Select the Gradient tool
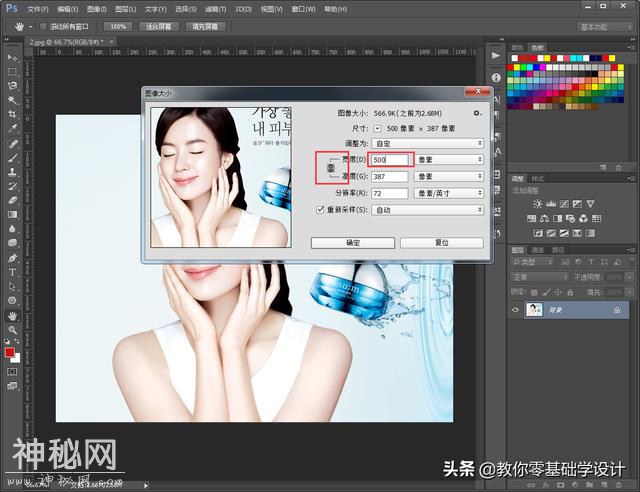The image size is (640, 492). pos(12,214)
